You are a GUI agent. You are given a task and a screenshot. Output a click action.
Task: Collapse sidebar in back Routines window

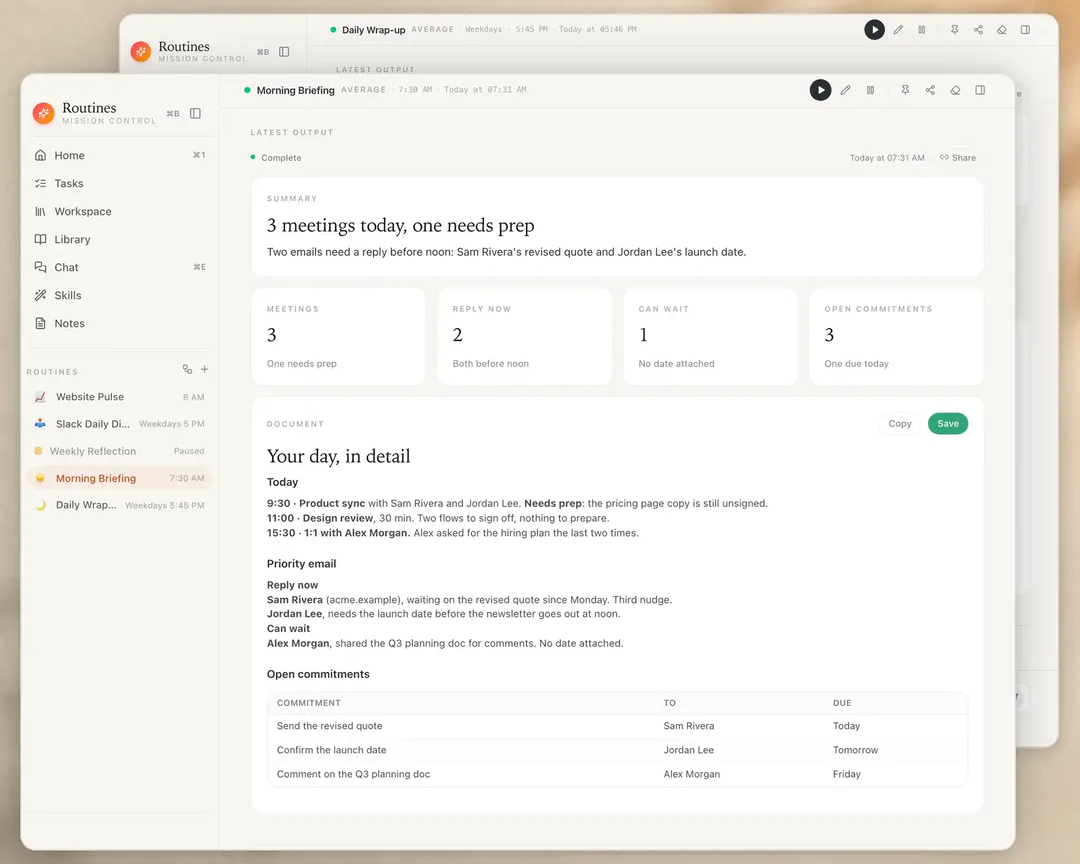pyautogui.click(x=284, y=52)
